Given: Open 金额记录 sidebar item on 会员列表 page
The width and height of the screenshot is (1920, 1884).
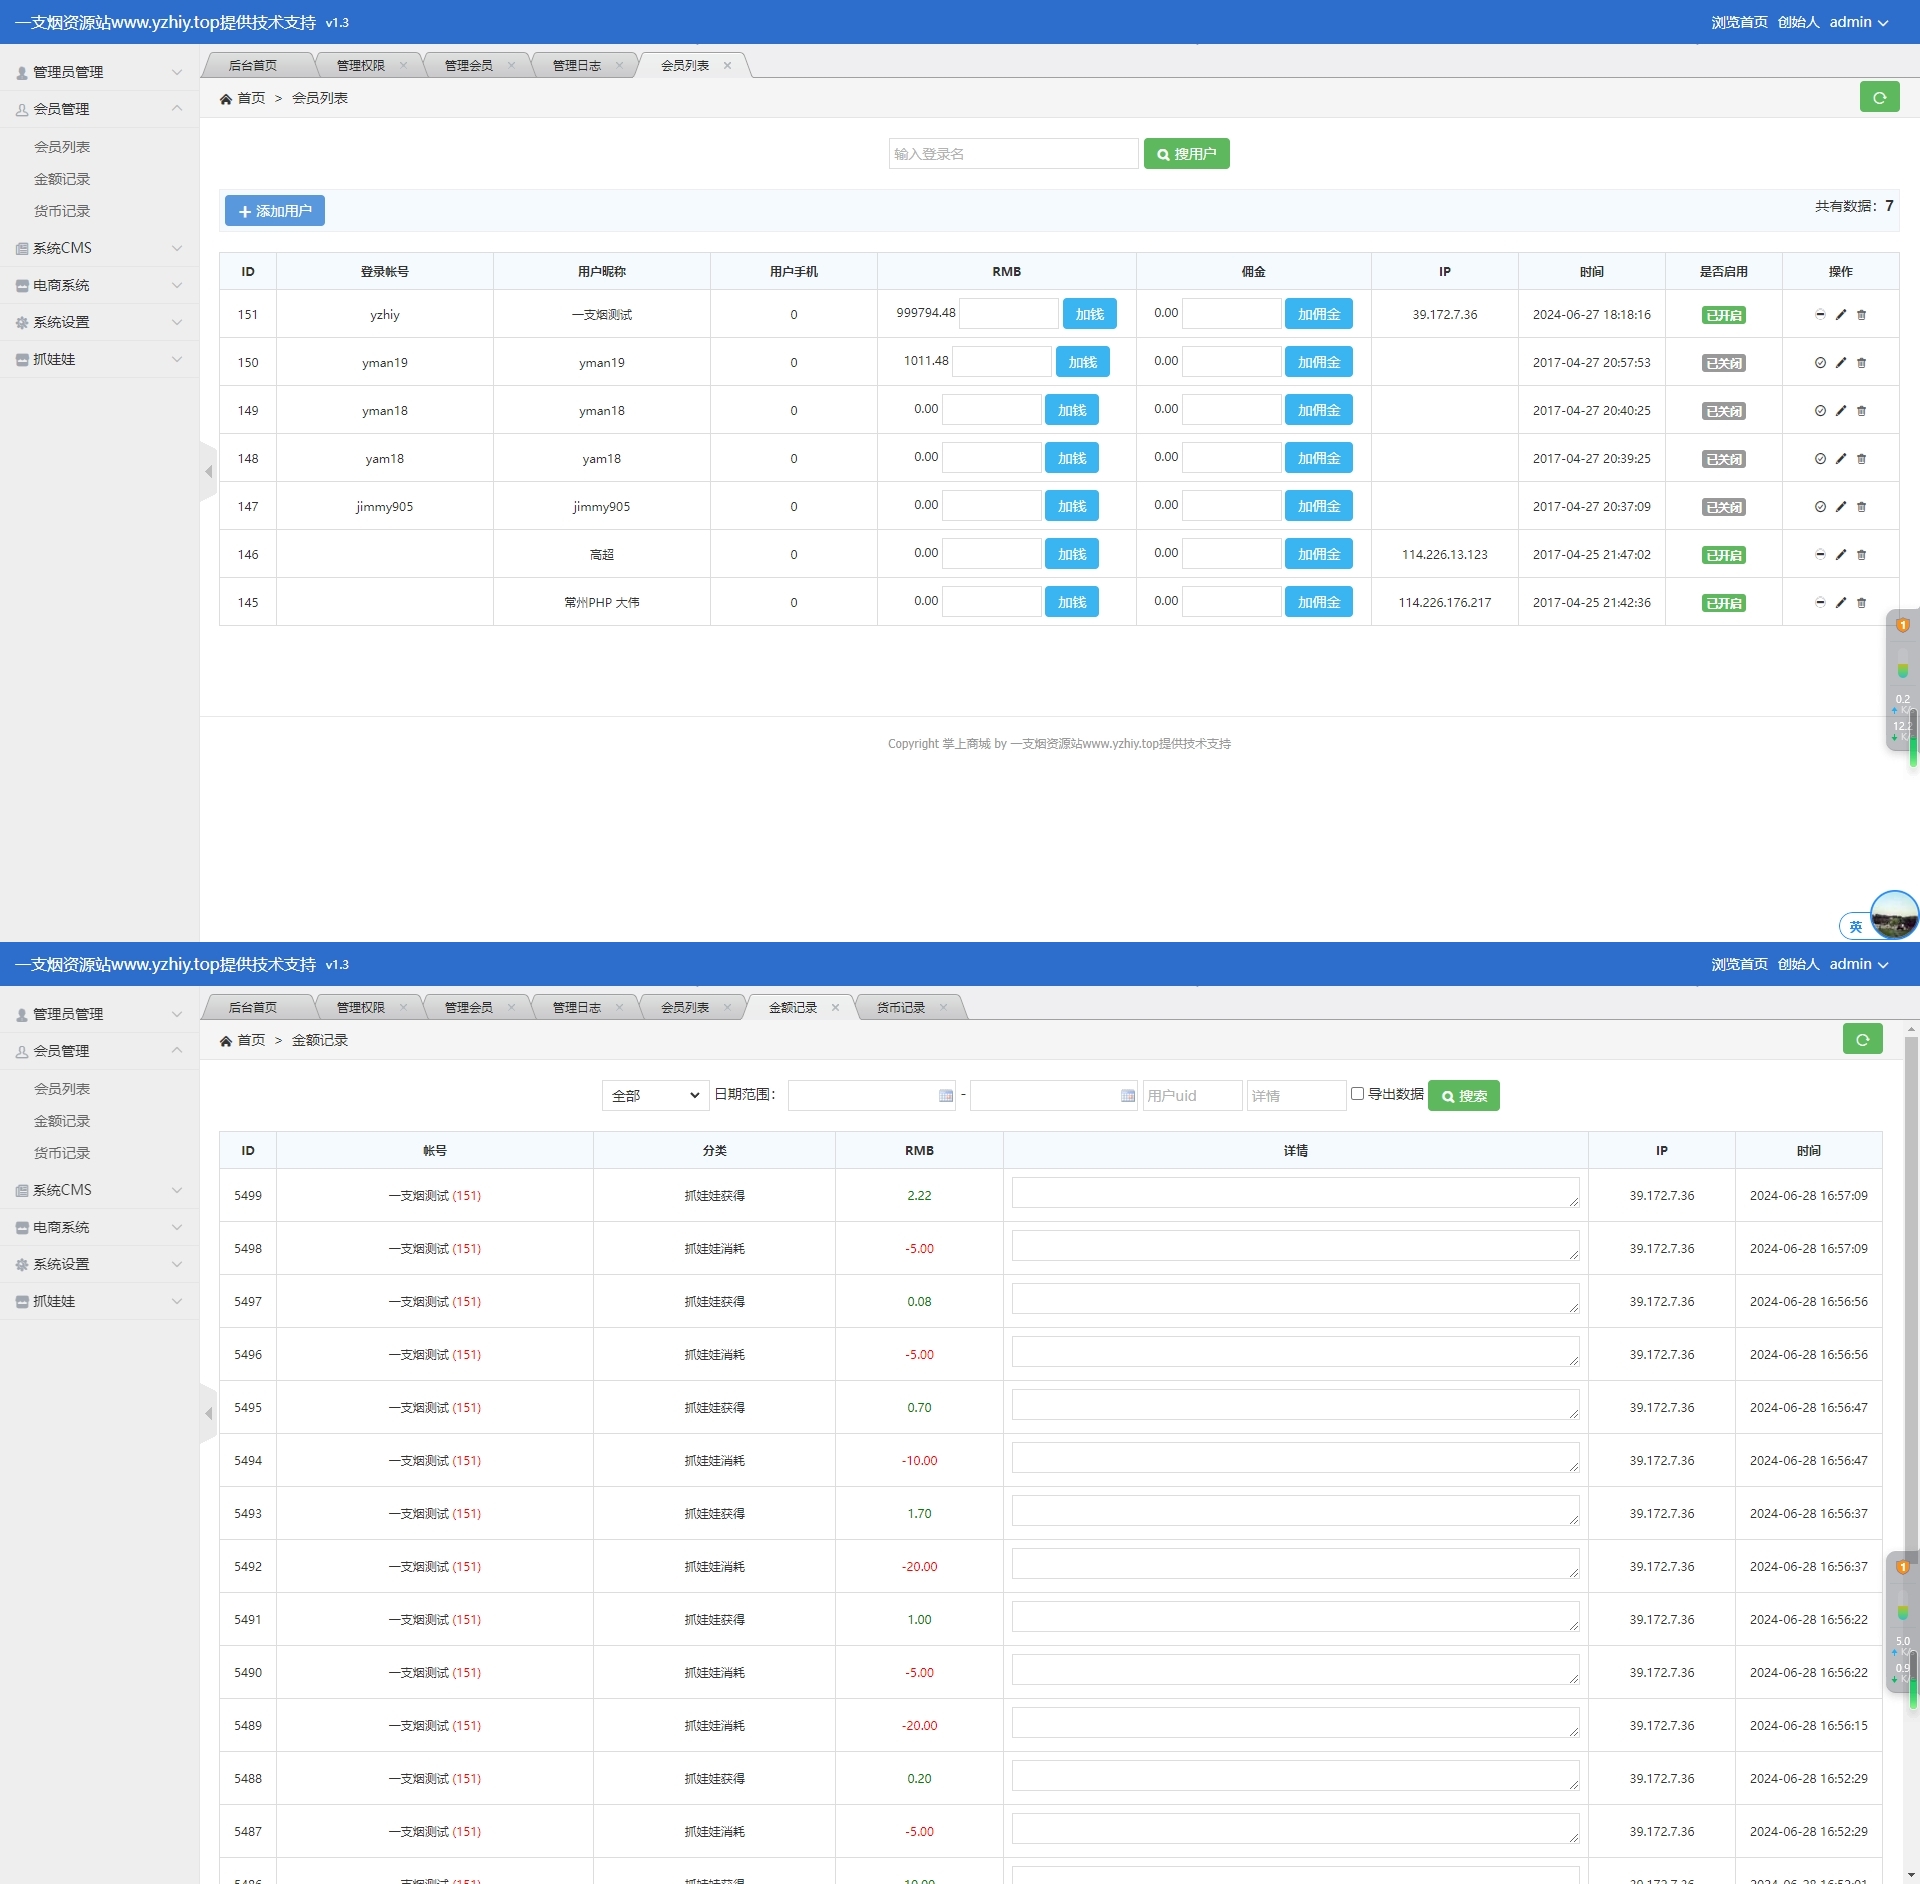Looking at the screenshot, I should [x=62, y=179].
